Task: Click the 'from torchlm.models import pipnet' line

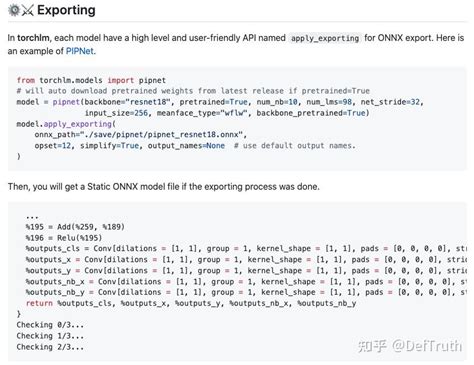Action: (91, 80)
